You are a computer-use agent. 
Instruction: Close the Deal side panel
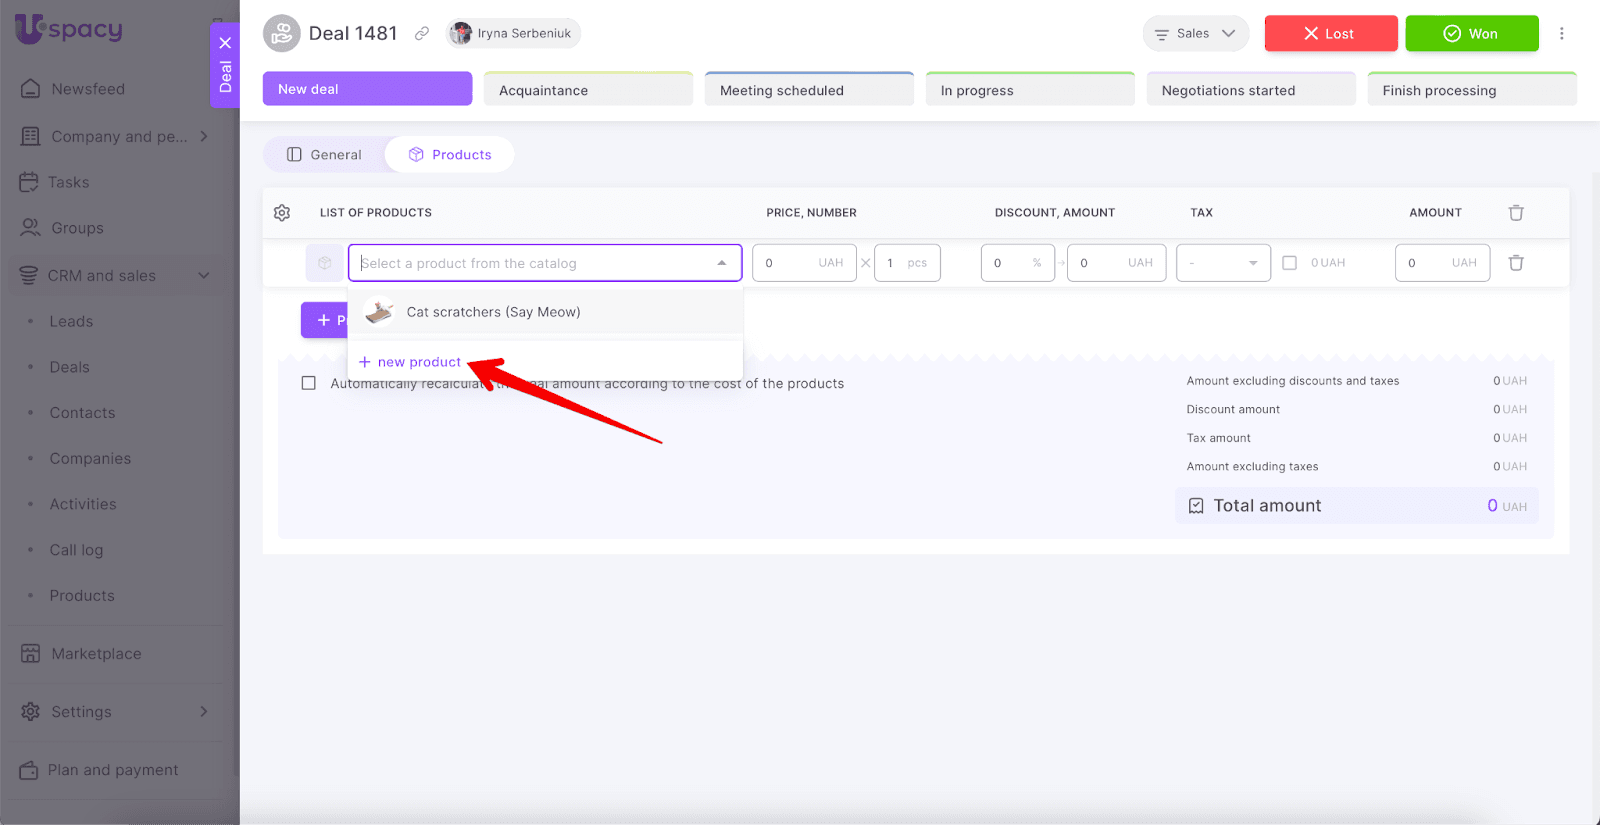coord(225,43)
